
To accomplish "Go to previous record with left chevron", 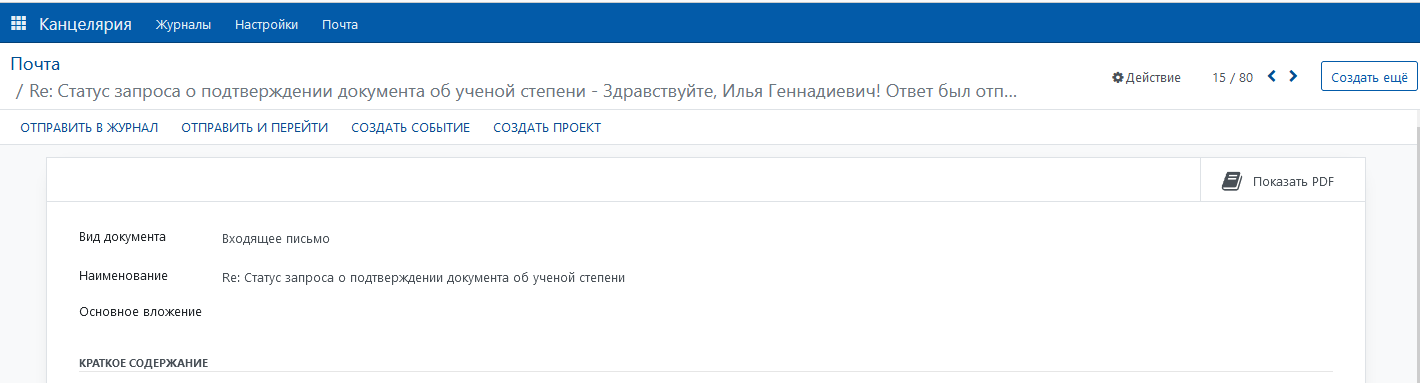I will pyautogui.click(x=1271, y=76).
